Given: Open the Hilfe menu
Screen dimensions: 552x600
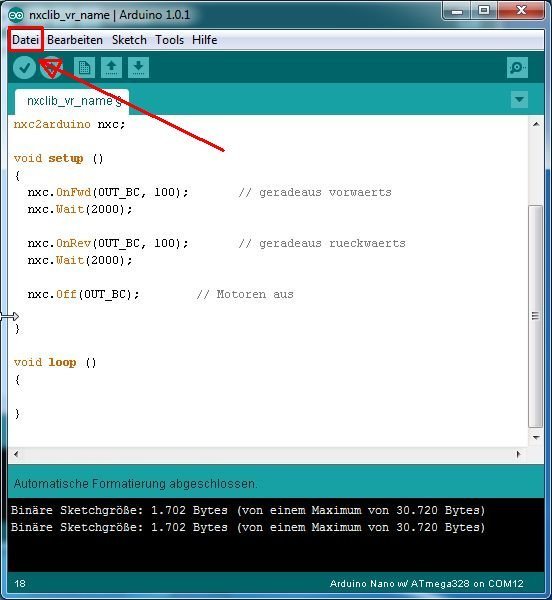Looking at the screenshot, I should click(205, 40).
